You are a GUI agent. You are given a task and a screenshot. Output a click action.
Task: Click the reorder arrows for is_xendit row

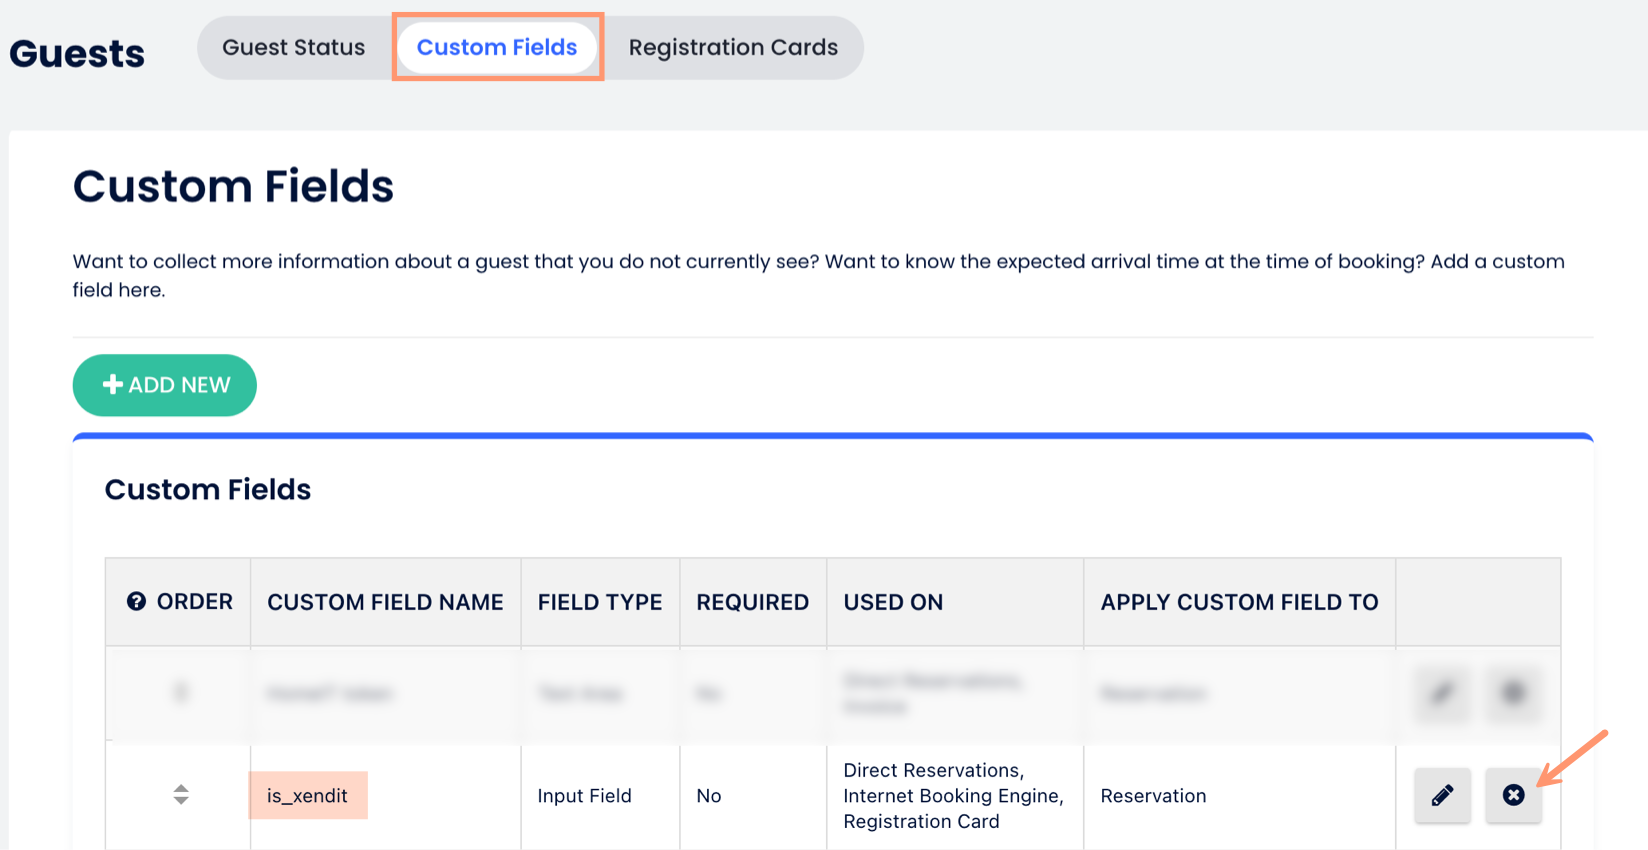click(181, 795)
